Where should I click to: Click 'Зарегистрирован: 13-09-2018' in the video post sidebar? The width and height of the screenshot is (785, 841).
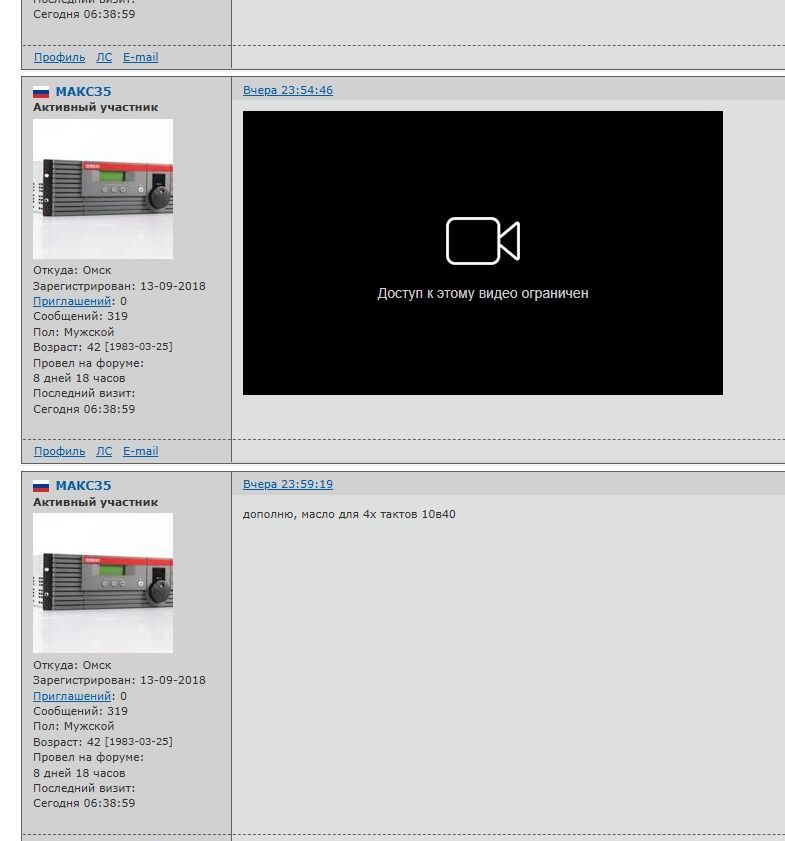[119, 286]
